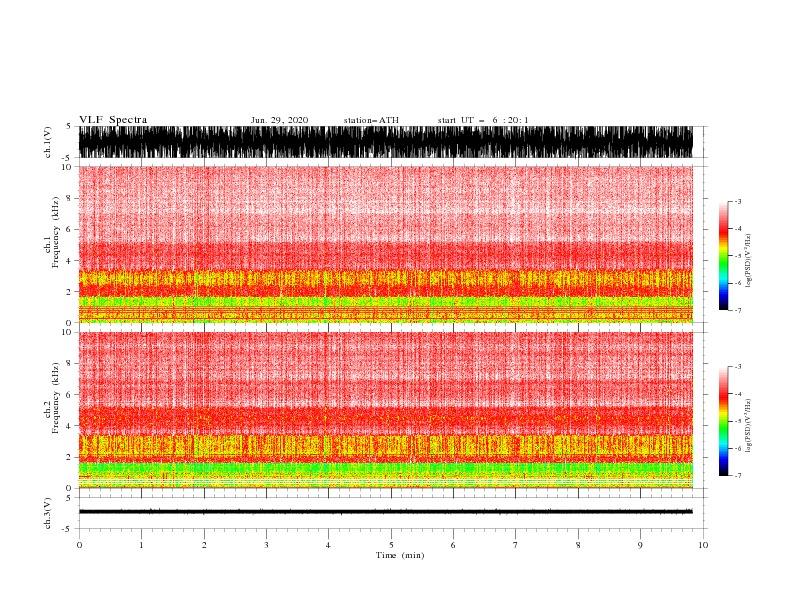
Task: Click the "-3" tick on ch.1 colorbar
Action: coord(738,201)
